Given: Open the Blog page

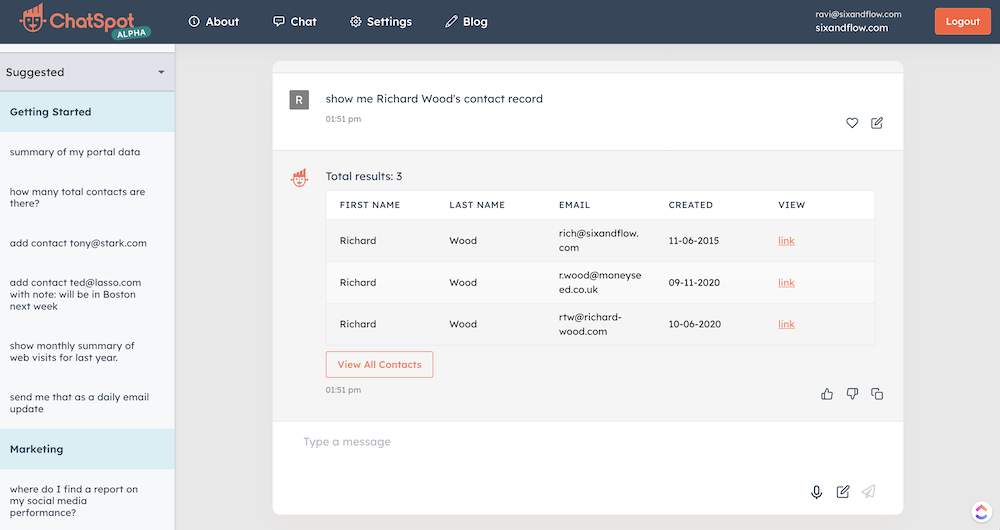Looking at the screenshot, I should (x=466, y=22).
